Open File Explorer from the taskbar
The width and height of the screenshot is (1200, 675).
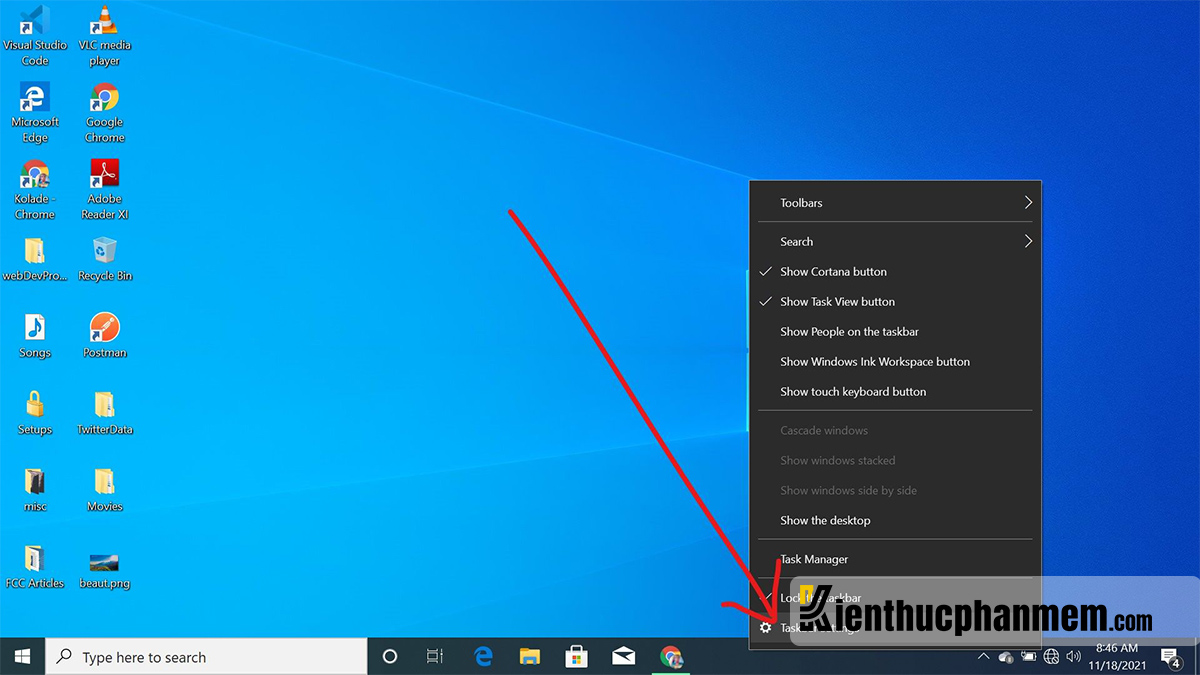(530, 656)
